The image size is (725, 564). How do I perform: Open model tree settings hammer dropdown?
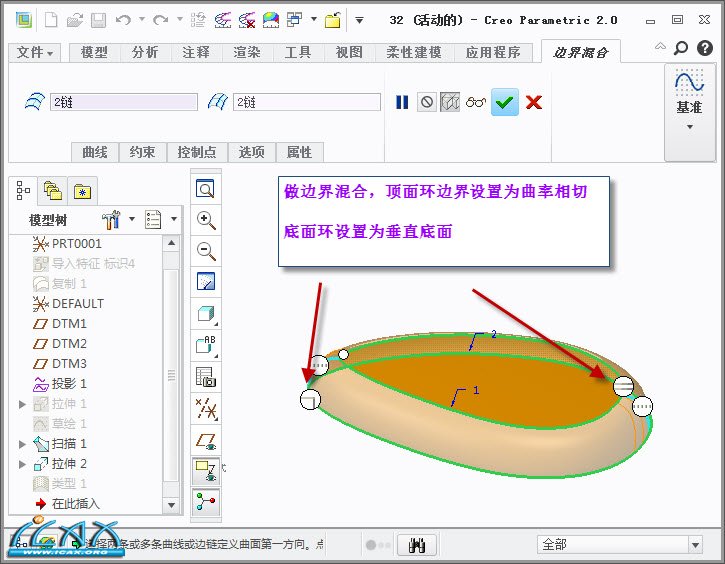[x=118, y=220]
